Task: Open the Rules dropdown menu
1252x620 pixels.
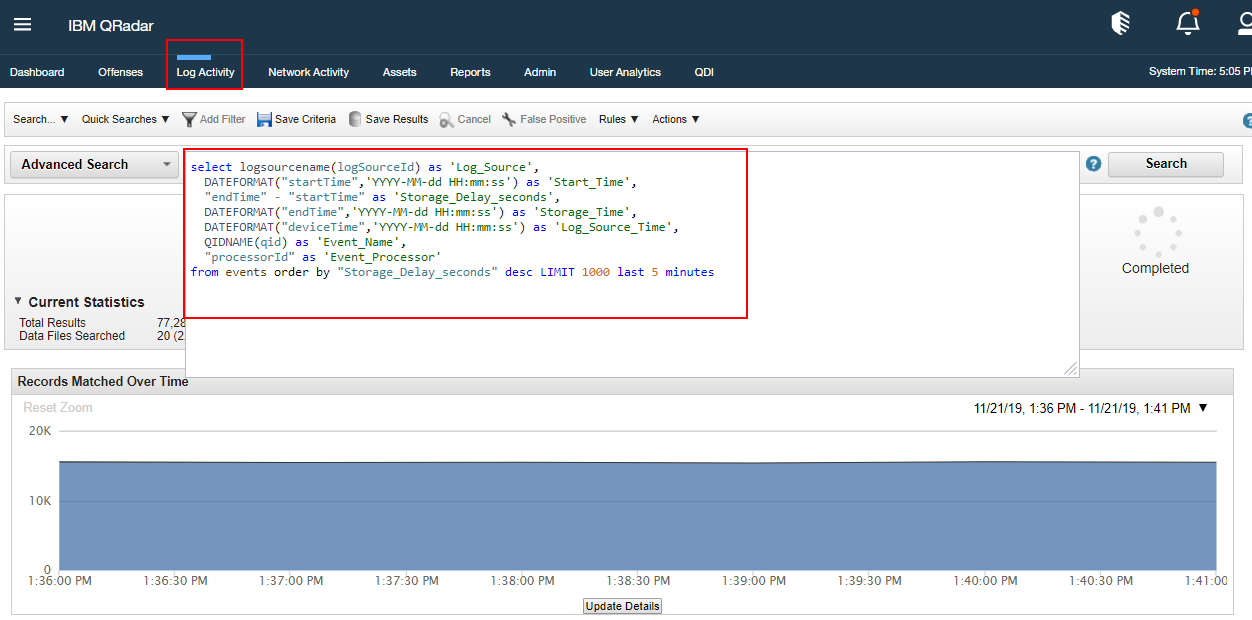Action: click(x=619, y=119)
